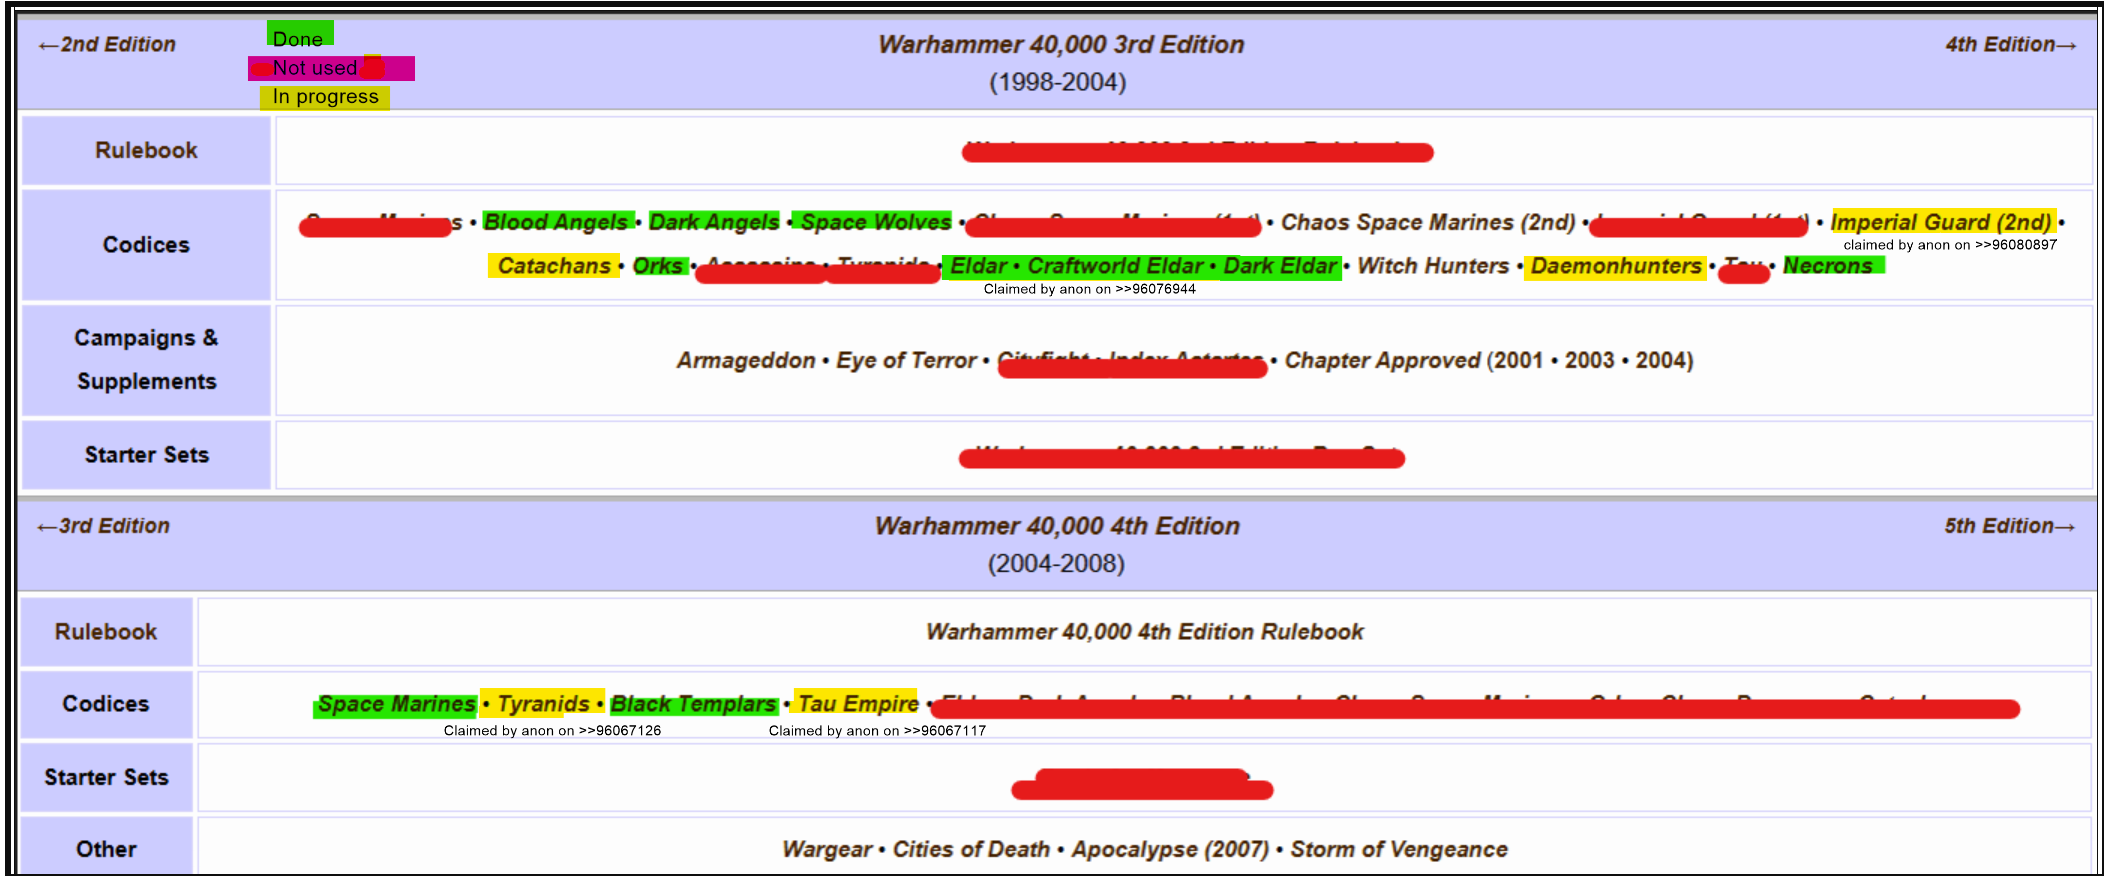Viewport: 2104px width, 878px height.
Task: Open Necrons codex link
Action: click(1828, 266)
